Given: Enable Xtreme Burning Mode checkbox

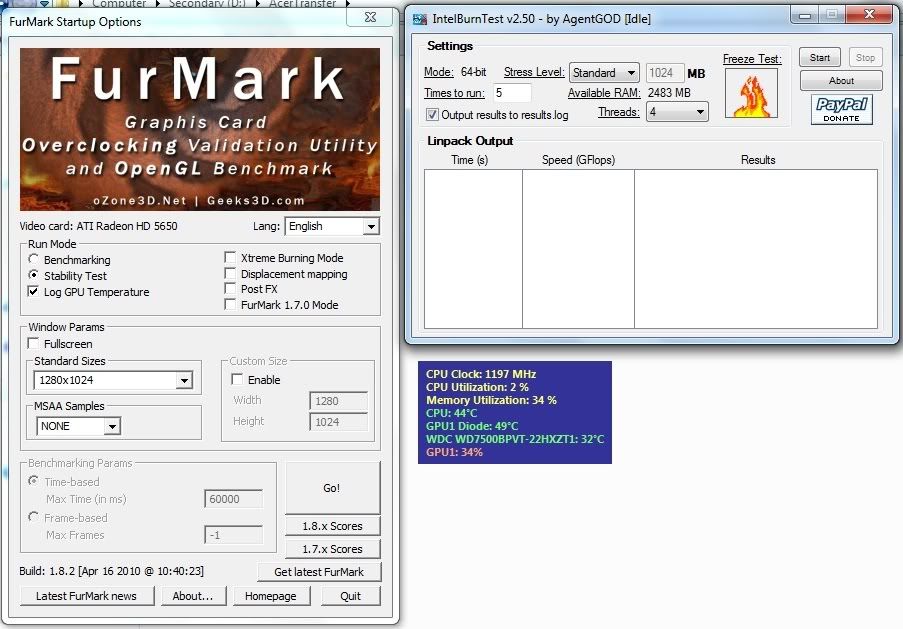Looking at the screenshot, I should click(x=231, y=258).
